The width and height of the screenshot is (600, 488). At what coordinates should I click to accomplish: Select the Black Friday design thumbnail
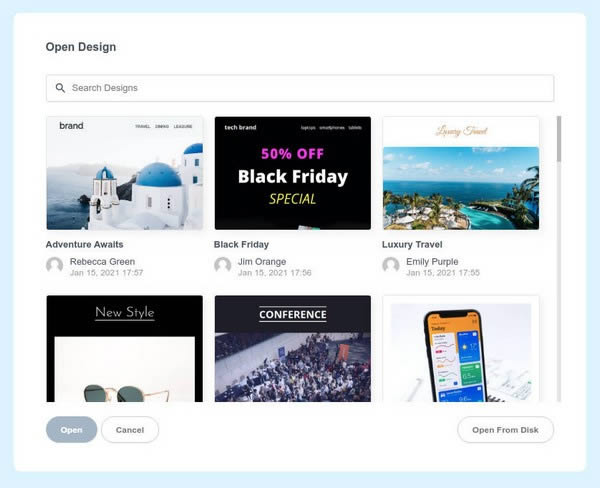[293, 173]
